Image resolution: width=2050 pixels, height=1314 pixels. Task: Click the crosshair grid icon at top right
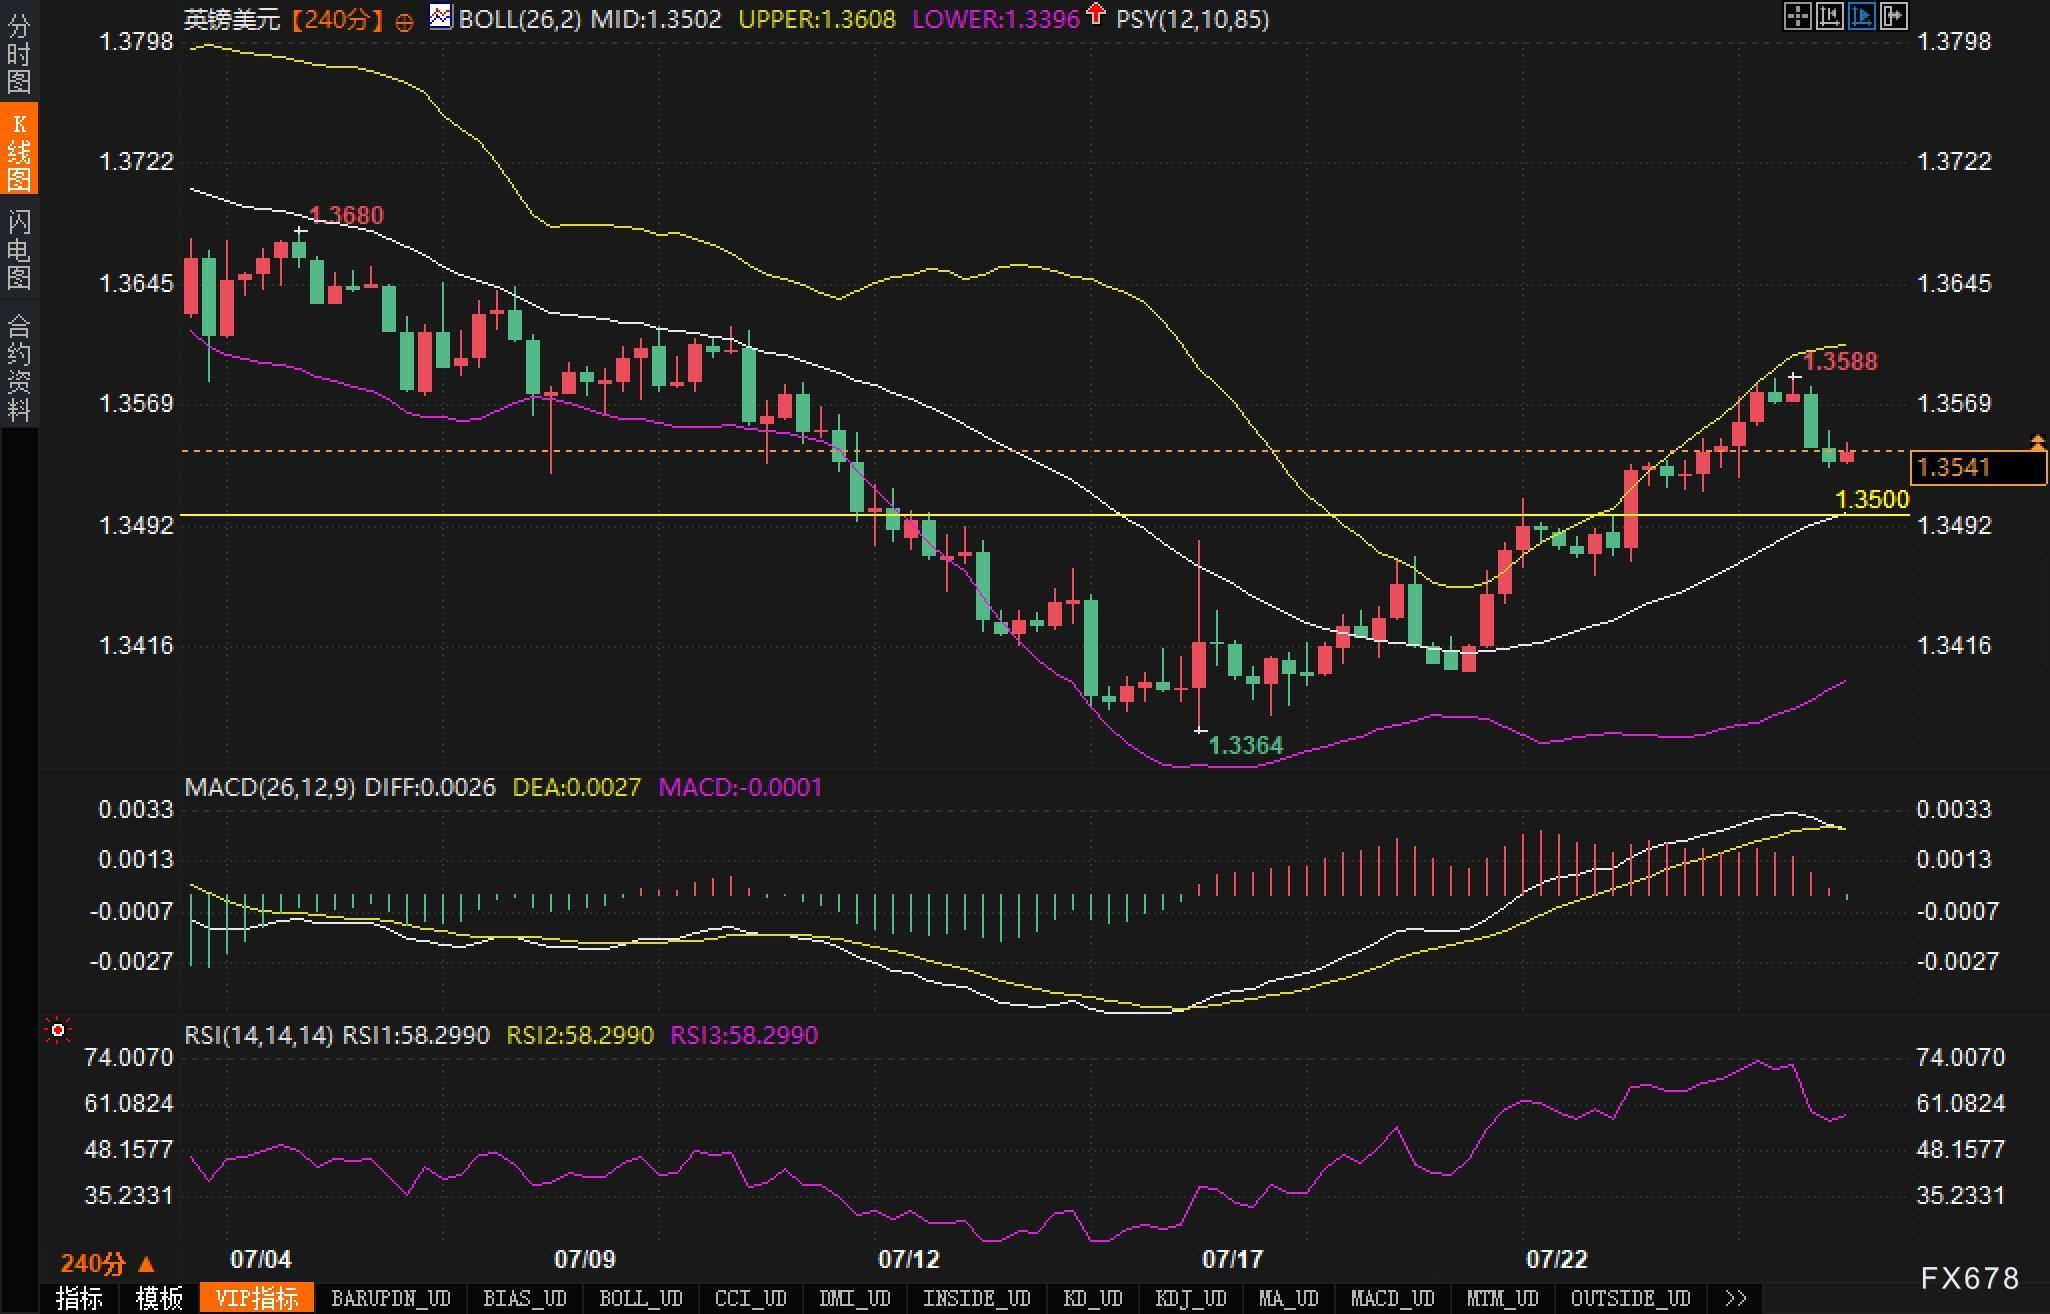1797,16
